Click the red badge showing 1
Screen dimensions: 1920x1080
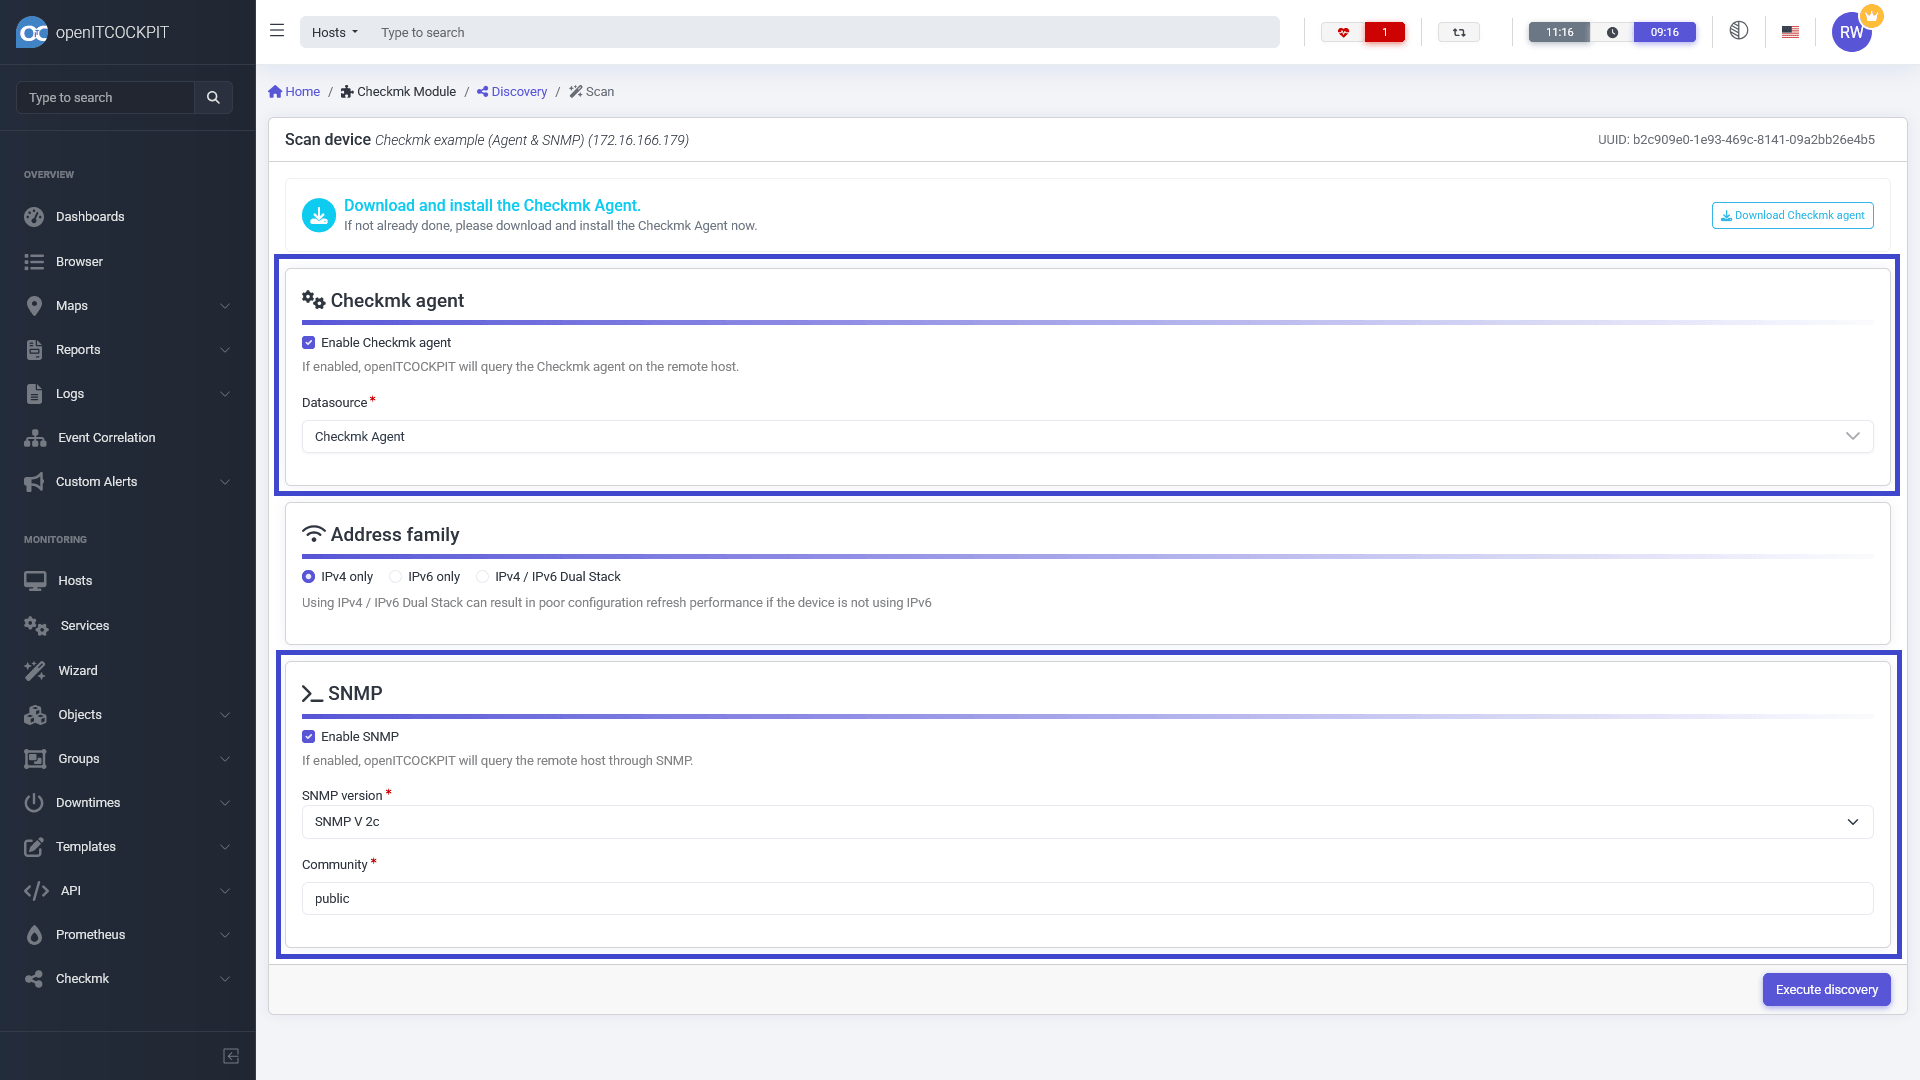[1385, 32]
